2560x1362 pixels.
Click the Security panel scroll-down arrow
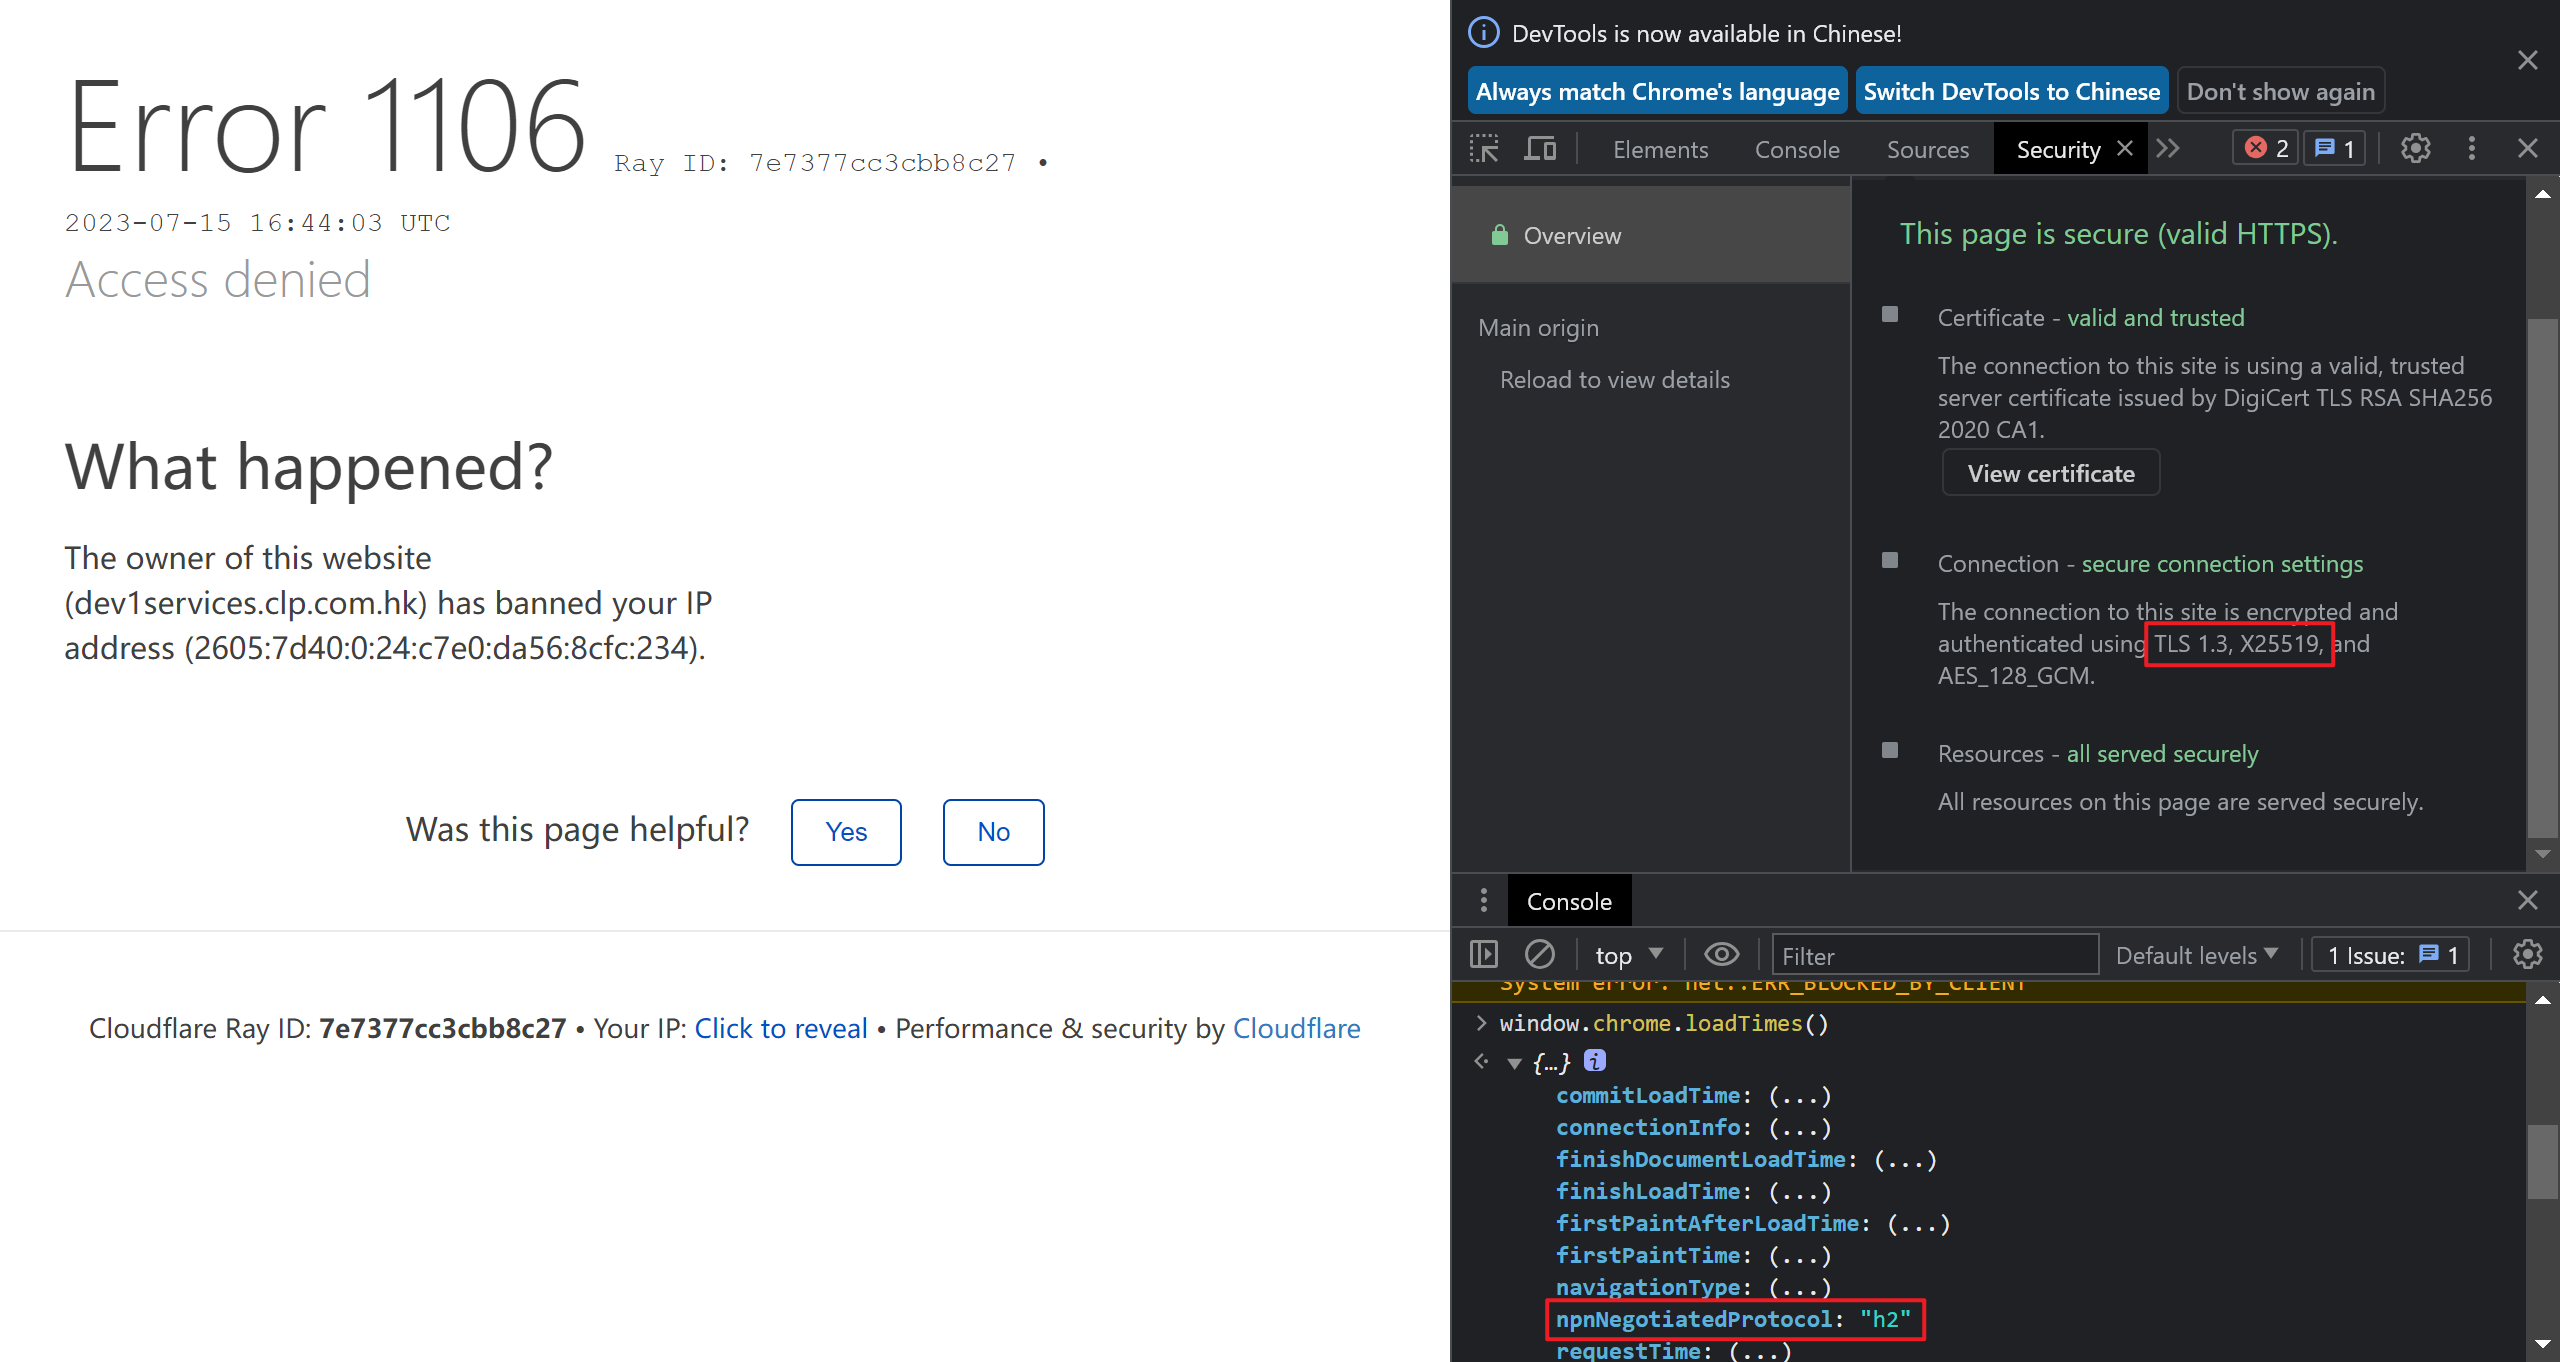(2543, 854)
